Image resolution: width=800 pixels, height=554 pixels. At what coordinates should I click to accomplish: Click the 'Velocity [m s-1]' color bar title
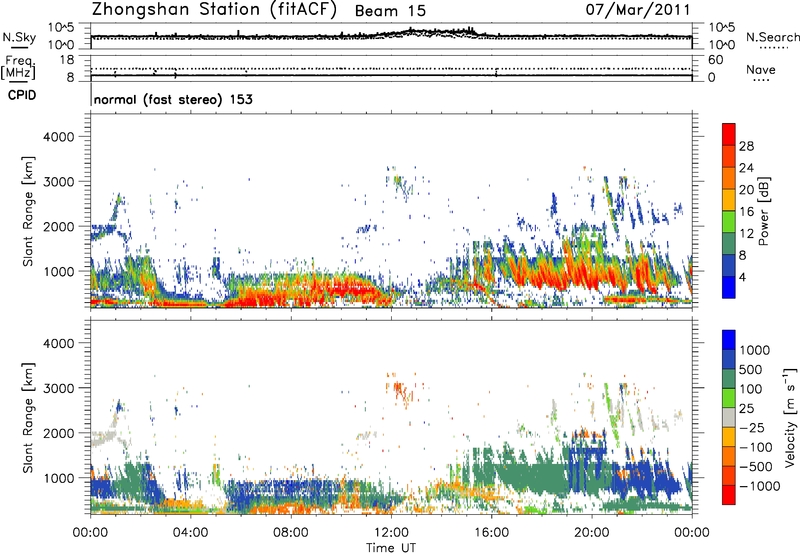790,417
